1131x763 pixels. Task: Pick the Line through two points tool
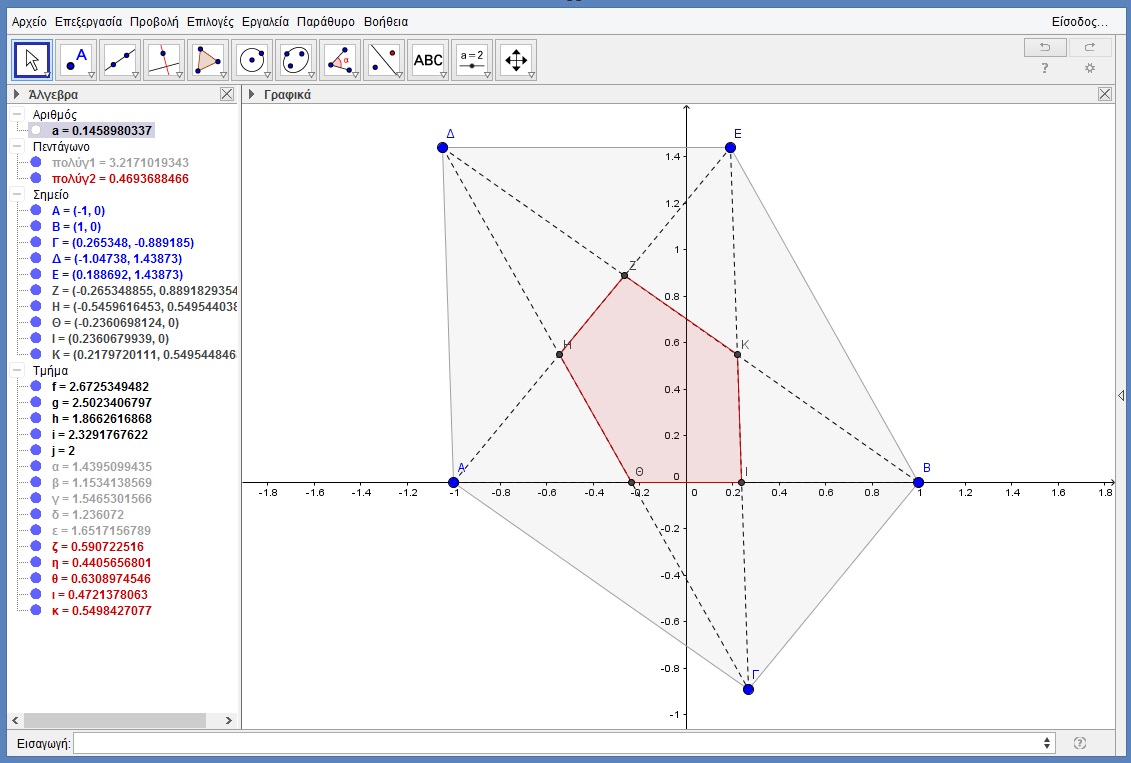121,60
